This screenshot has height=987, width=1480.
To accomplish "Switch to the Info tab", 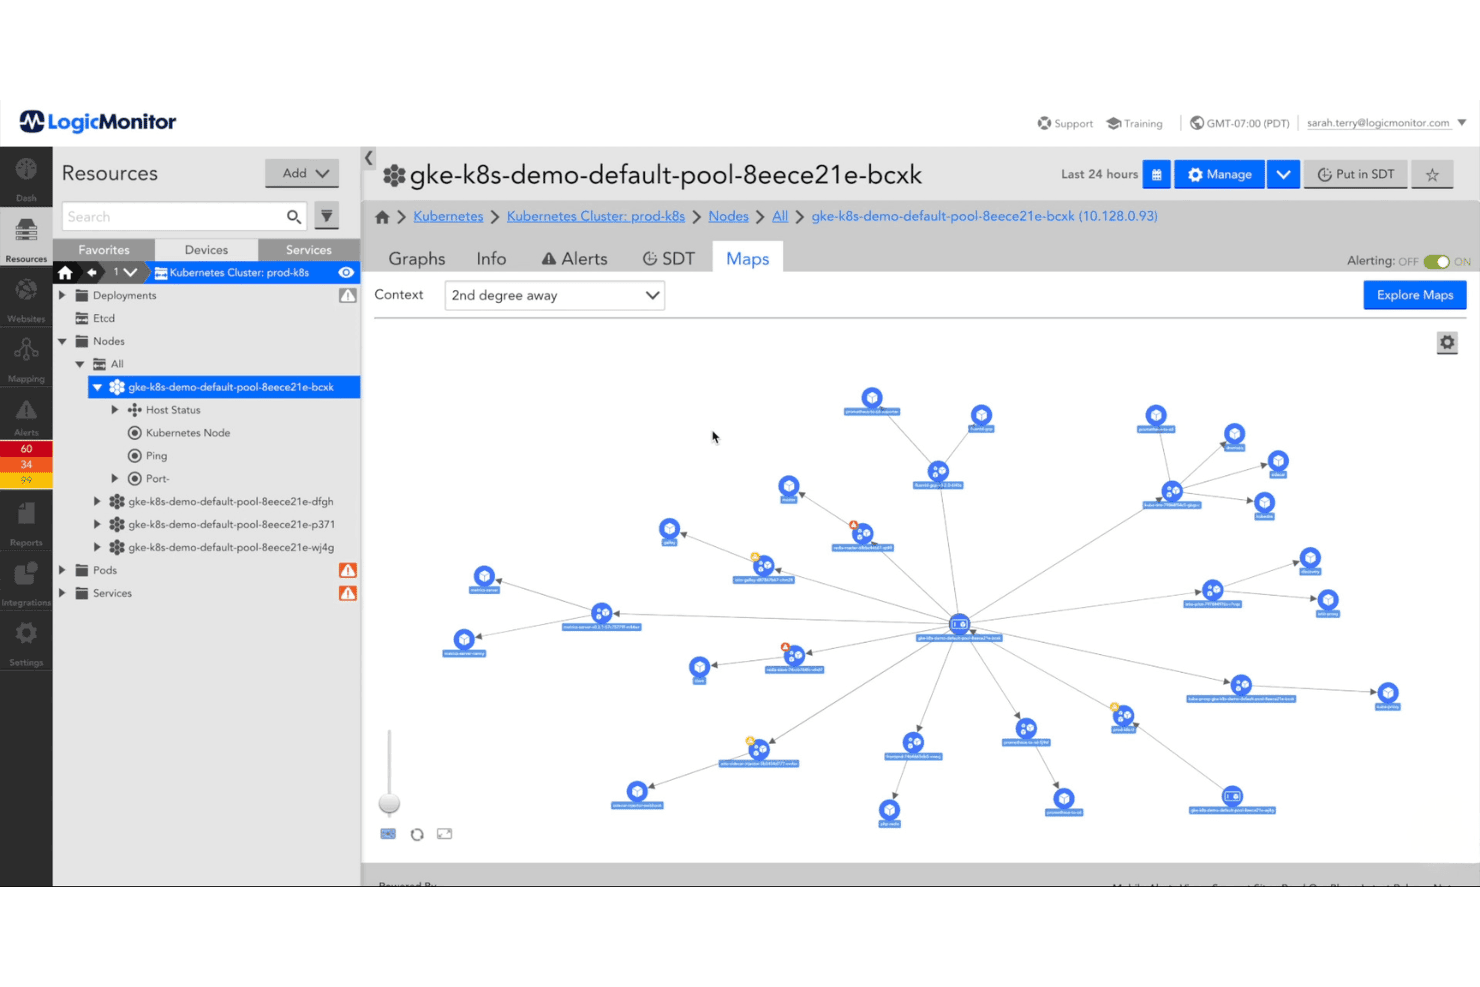I will 491,259.
